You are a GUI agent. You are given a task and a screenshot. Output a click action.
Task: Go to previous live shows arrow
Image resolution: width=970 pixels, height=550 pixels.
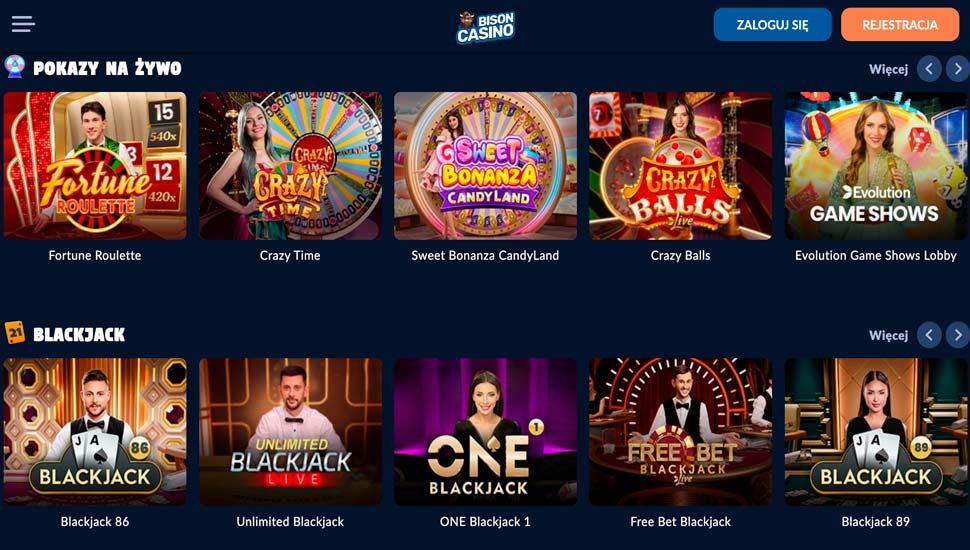coord(929,69)
